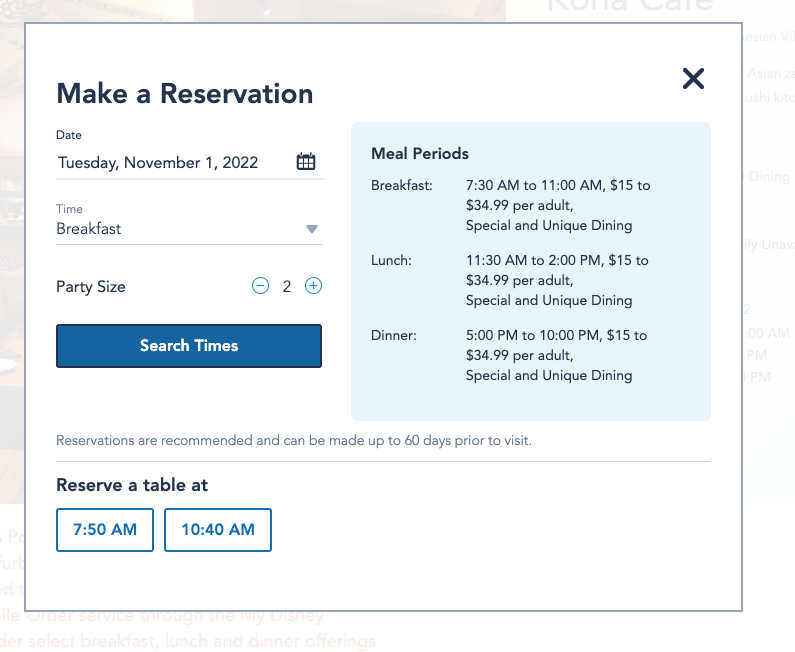Decrease party size with minus icon
Image resolution: width=795 pixels, height=652 pixels.
click(x=261, y=286)
